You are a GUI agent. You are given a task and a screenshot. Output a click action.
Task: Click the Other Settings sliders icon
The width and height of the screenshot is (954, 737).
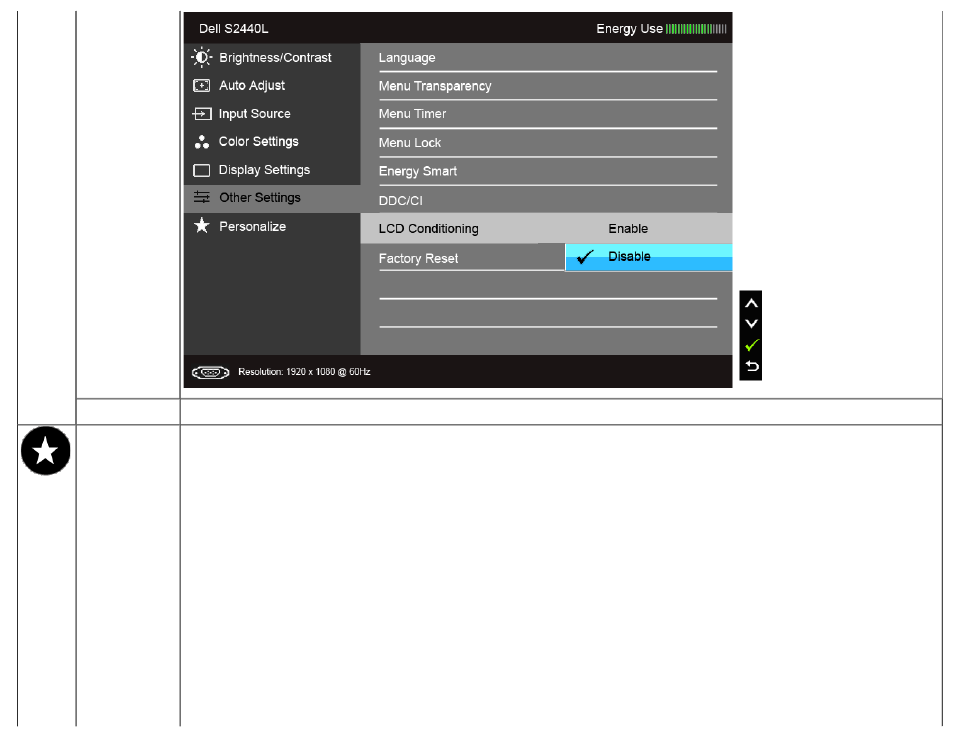(x=201, y=197)
